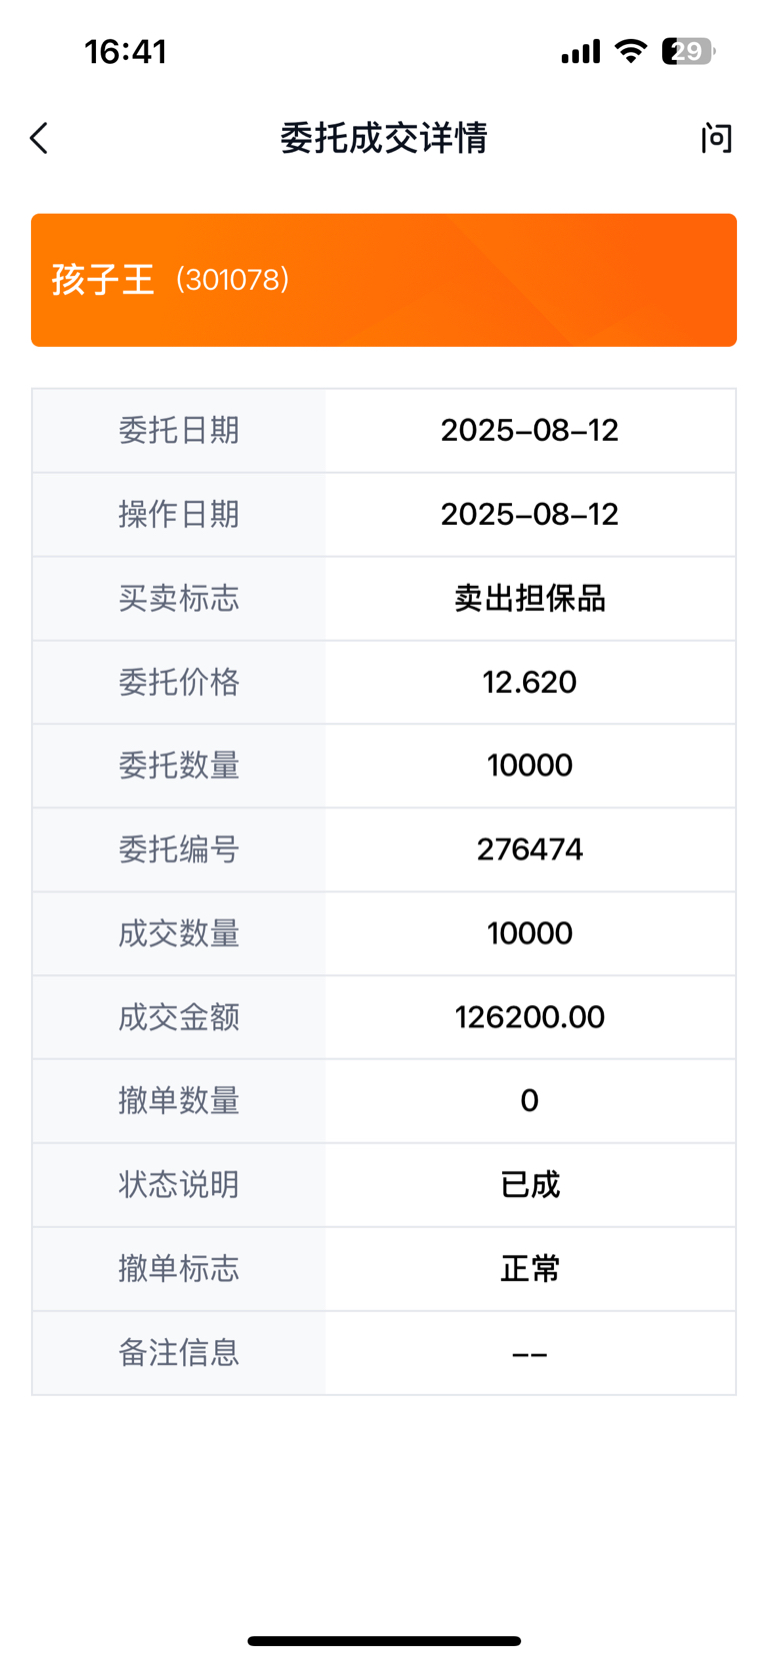Tap the Wi-Fi status icon
This screenshot has width=768, height=1663.
(x=630, y=51)
